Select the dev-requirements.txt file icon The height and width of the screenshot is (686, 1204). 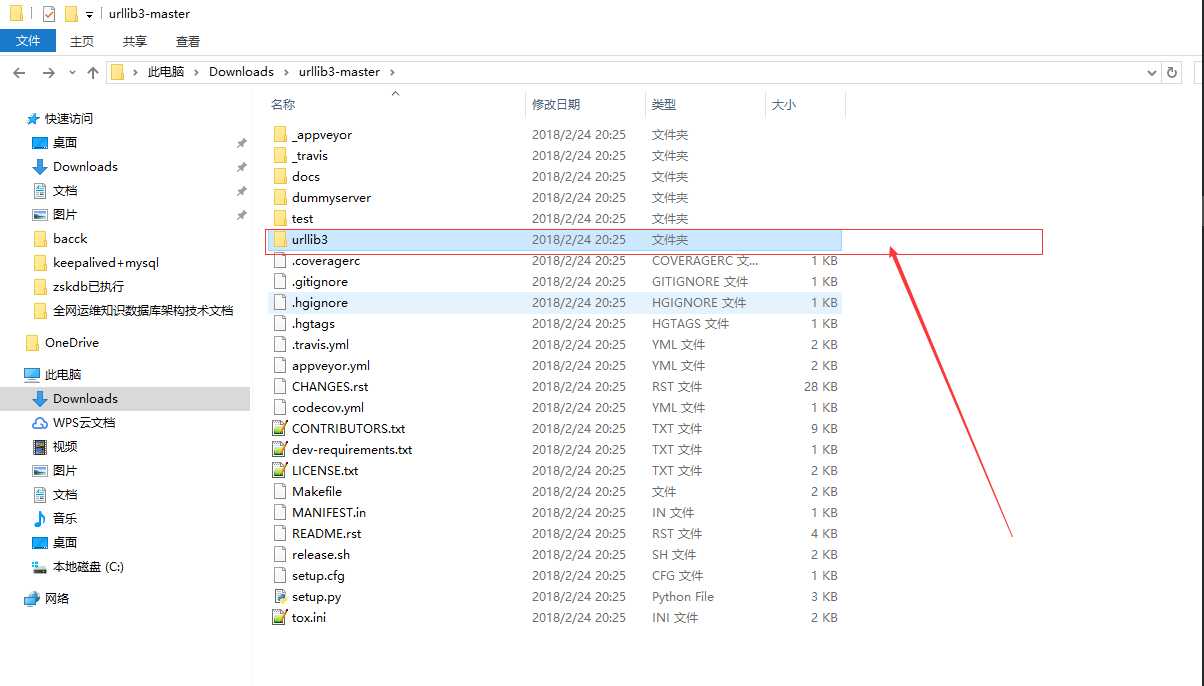[280, 449]
